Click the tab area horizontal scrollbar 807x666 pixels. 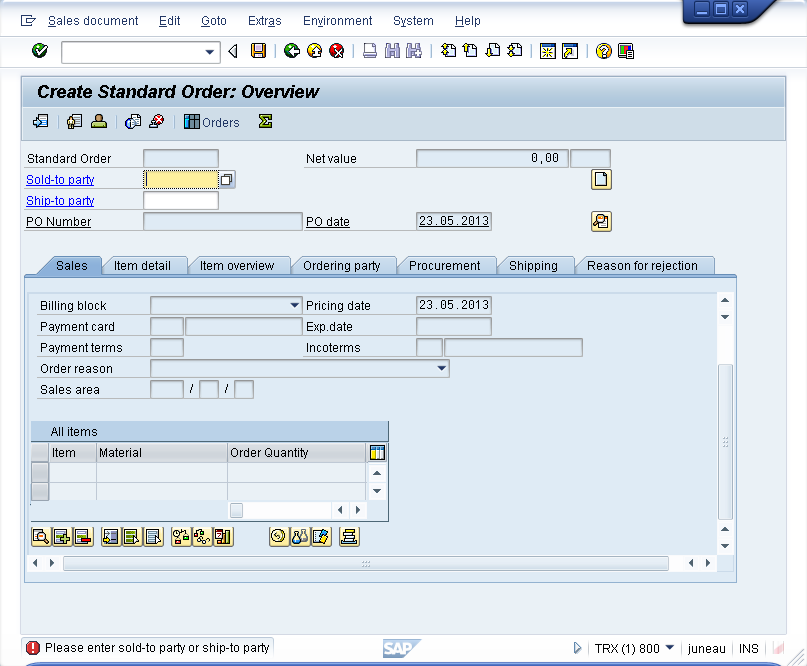(366, 564)
